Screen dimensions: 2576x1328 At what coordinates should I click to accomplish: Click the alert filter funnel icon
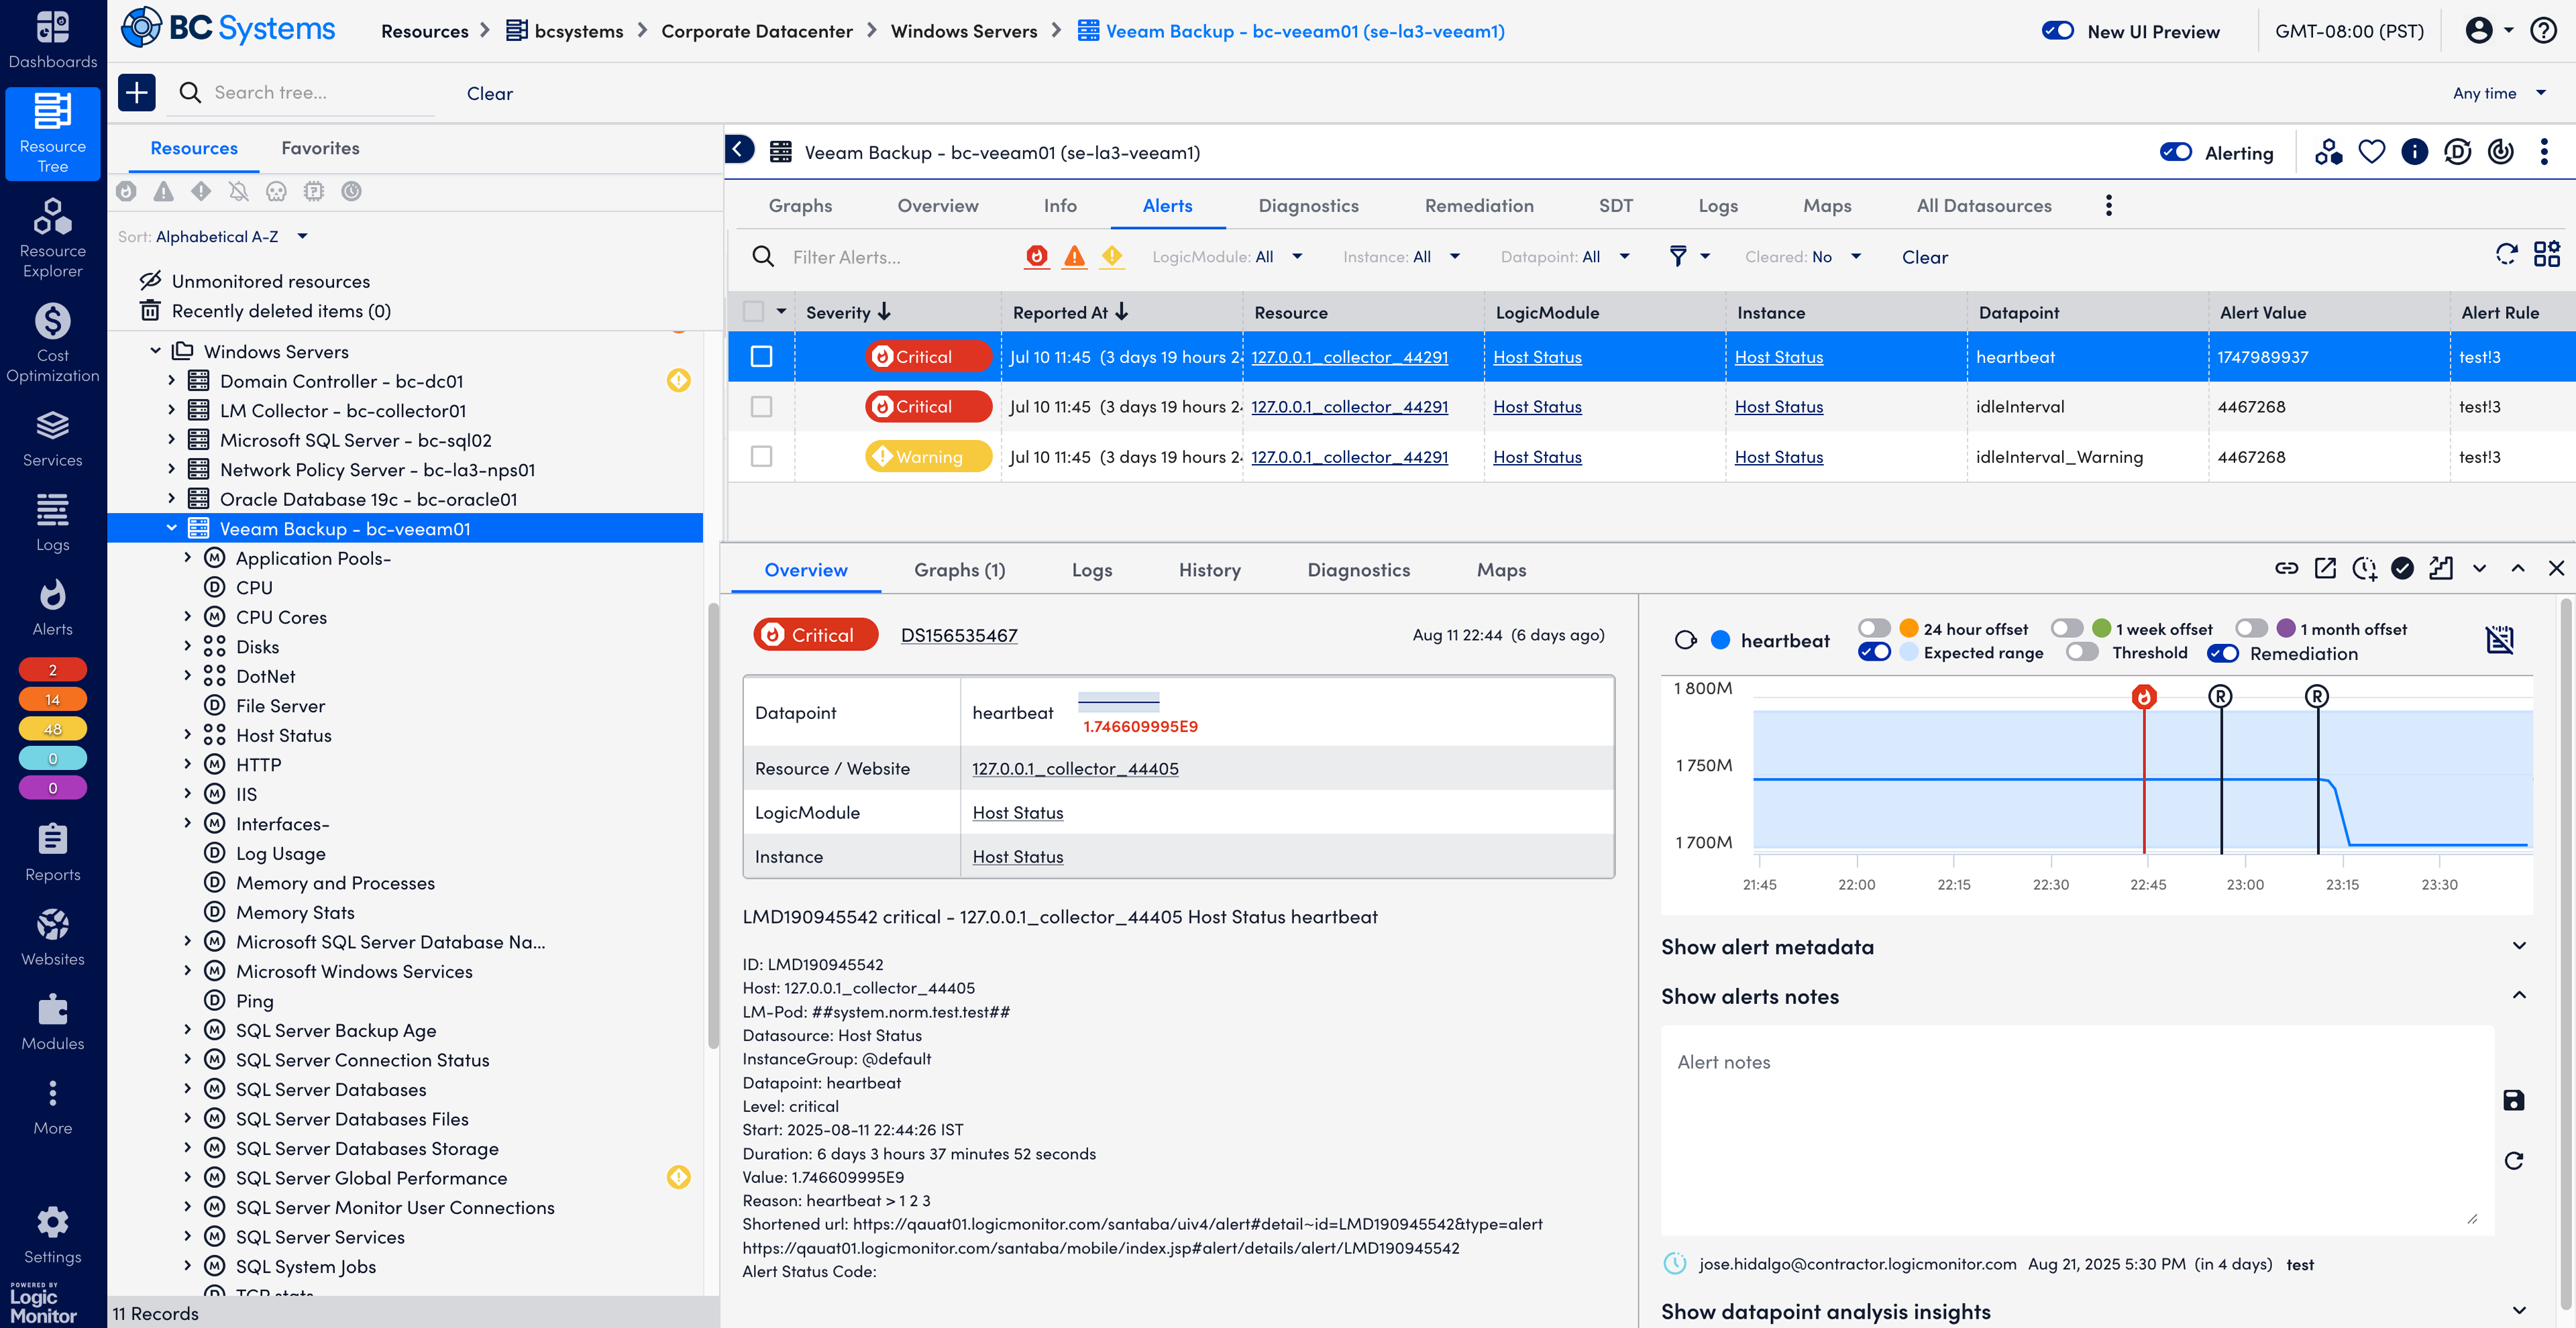[x=1678, y=257]
